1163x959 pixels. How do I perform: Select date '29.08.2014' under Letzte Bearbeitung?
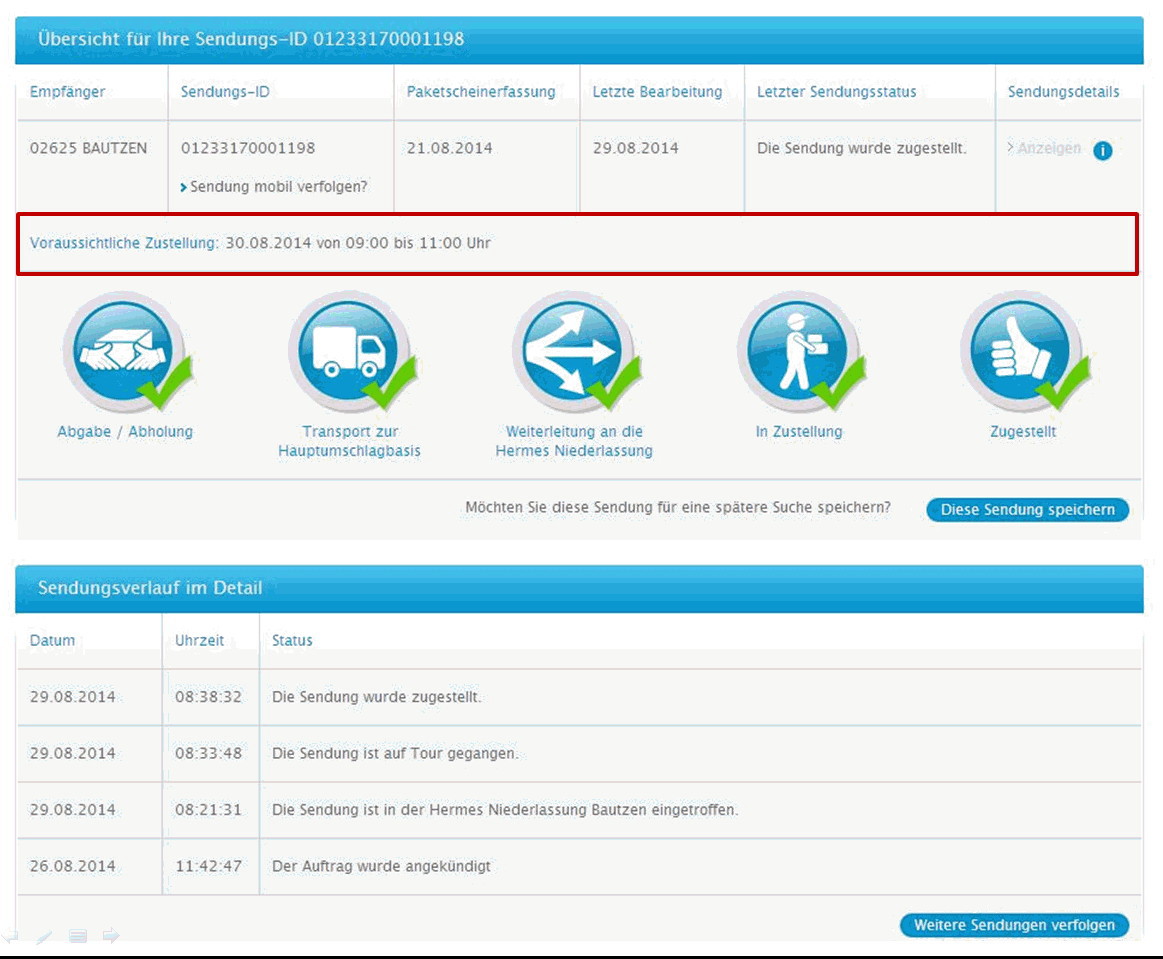click(x=636, y=148)
